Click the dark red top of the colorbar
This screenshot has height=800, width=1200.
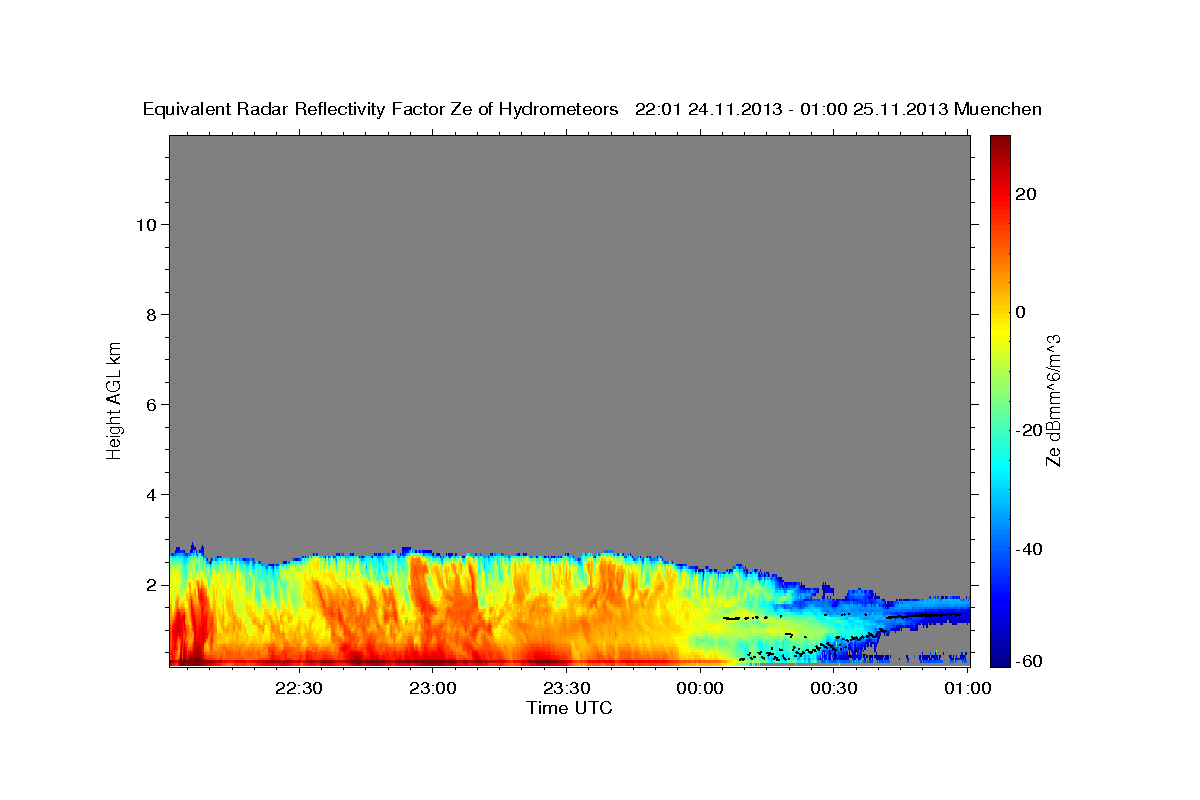tap(999, 143)
